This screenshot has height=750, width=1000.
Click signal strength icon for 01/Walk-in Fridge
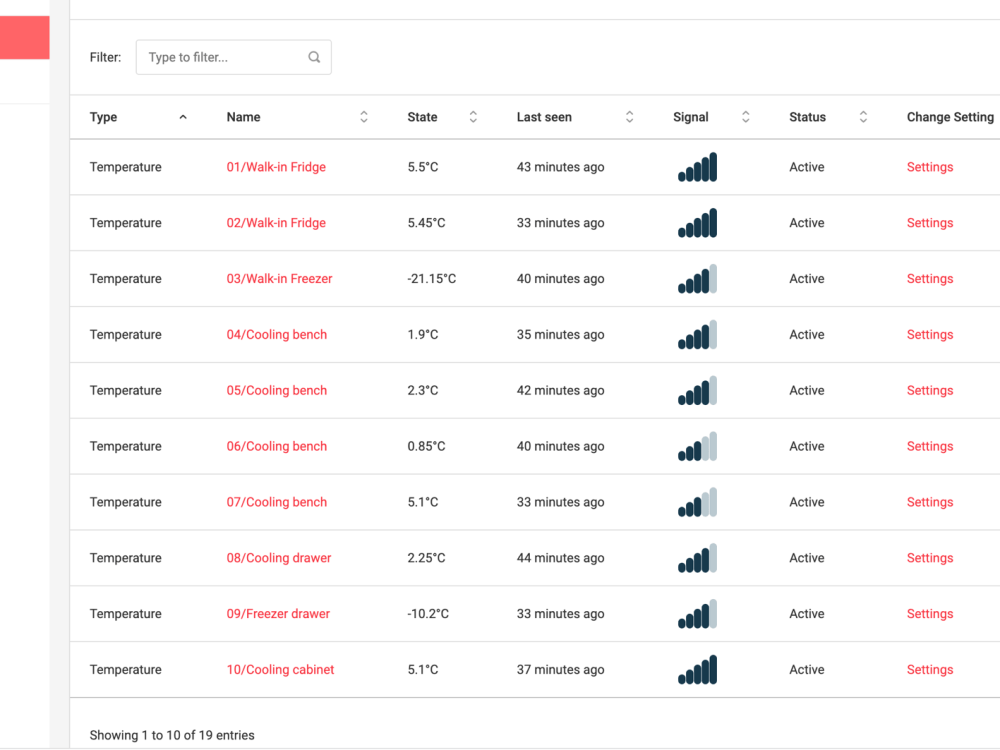tap(697, 167)
